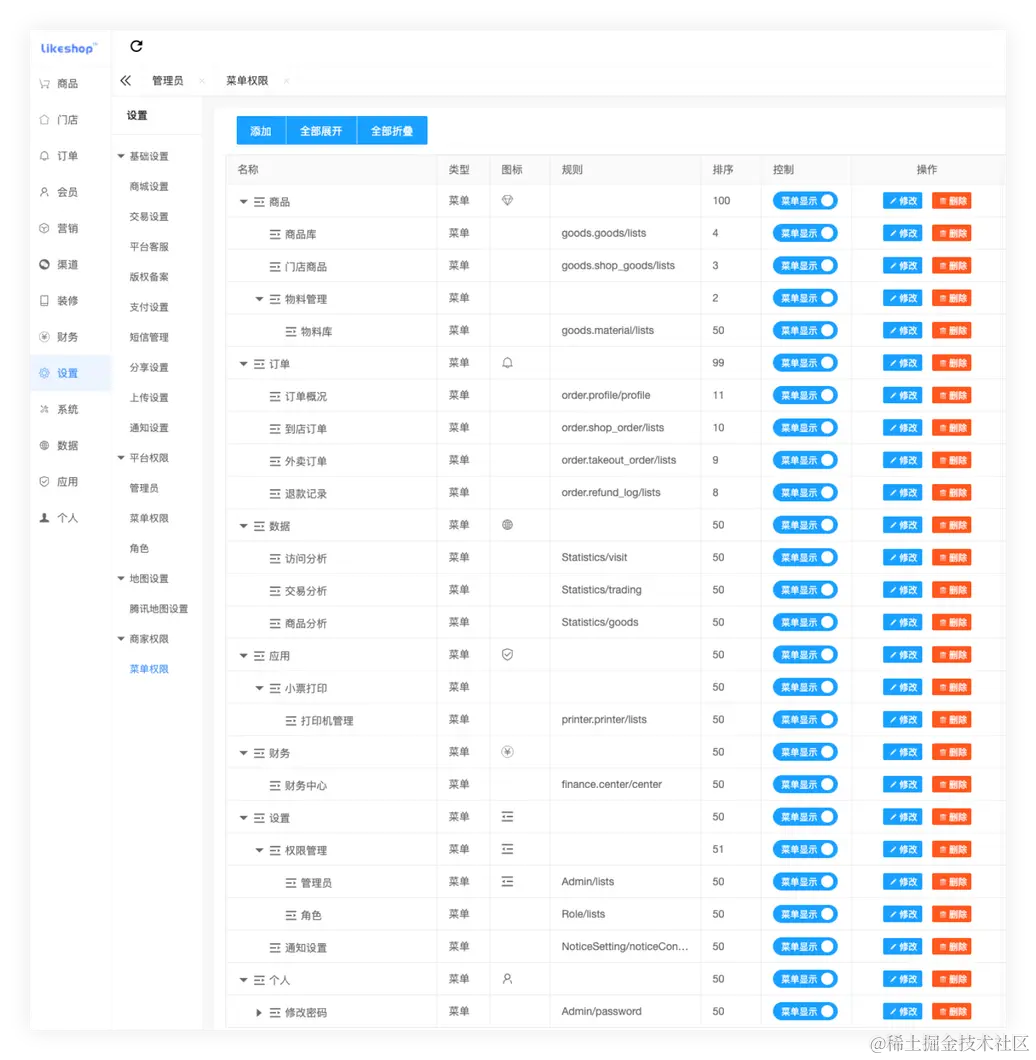This screenshot has height=1060, width=1036.
Task: Open 装修 icon in sidebar
Action: click(x=45, y=301)
